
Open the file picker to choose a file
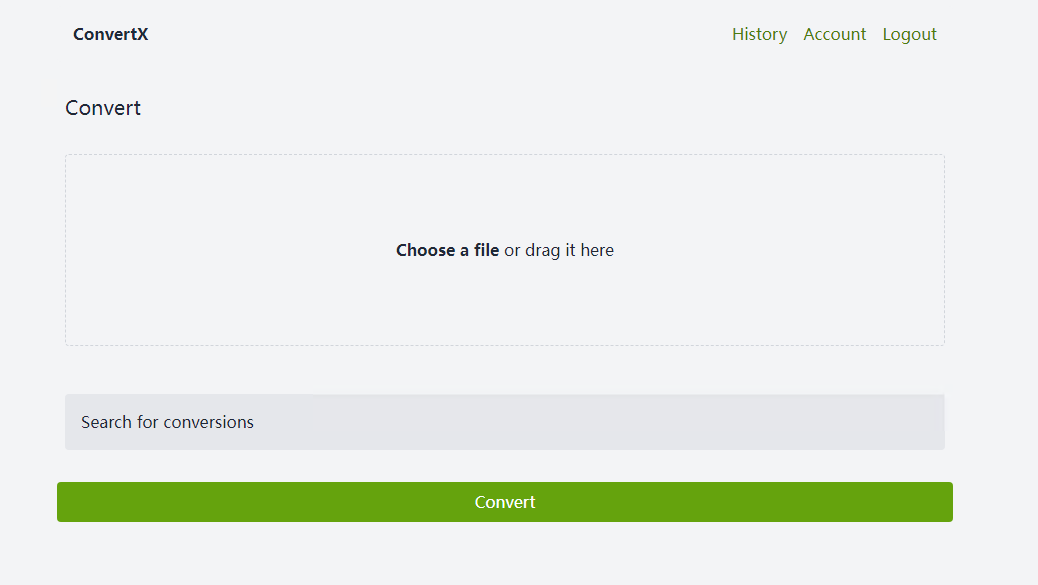click(447, 250)
